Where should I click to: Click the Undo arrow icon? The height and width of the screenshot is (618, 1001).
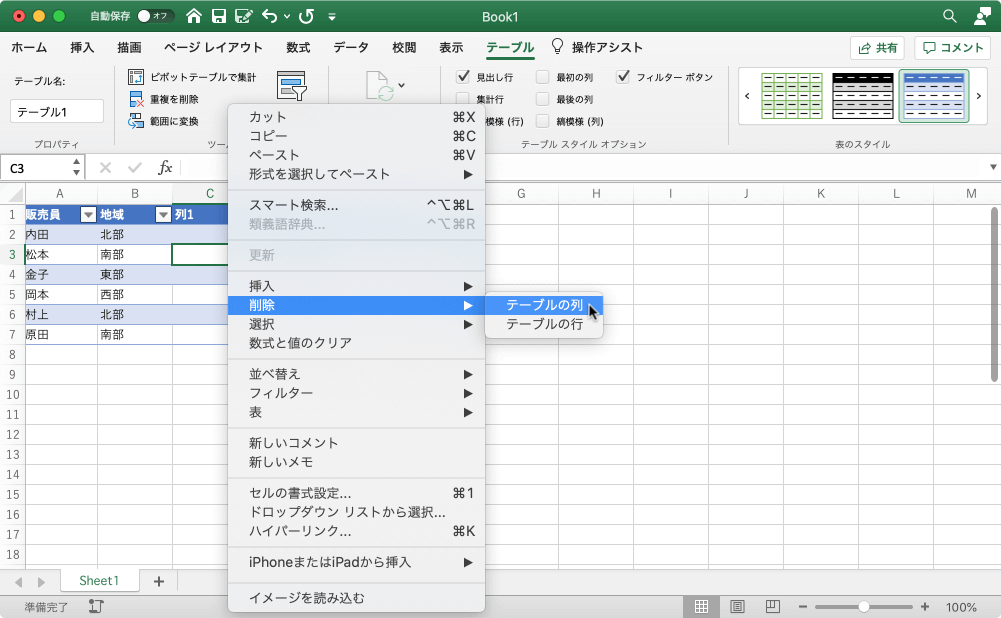[x=269, y=16]
